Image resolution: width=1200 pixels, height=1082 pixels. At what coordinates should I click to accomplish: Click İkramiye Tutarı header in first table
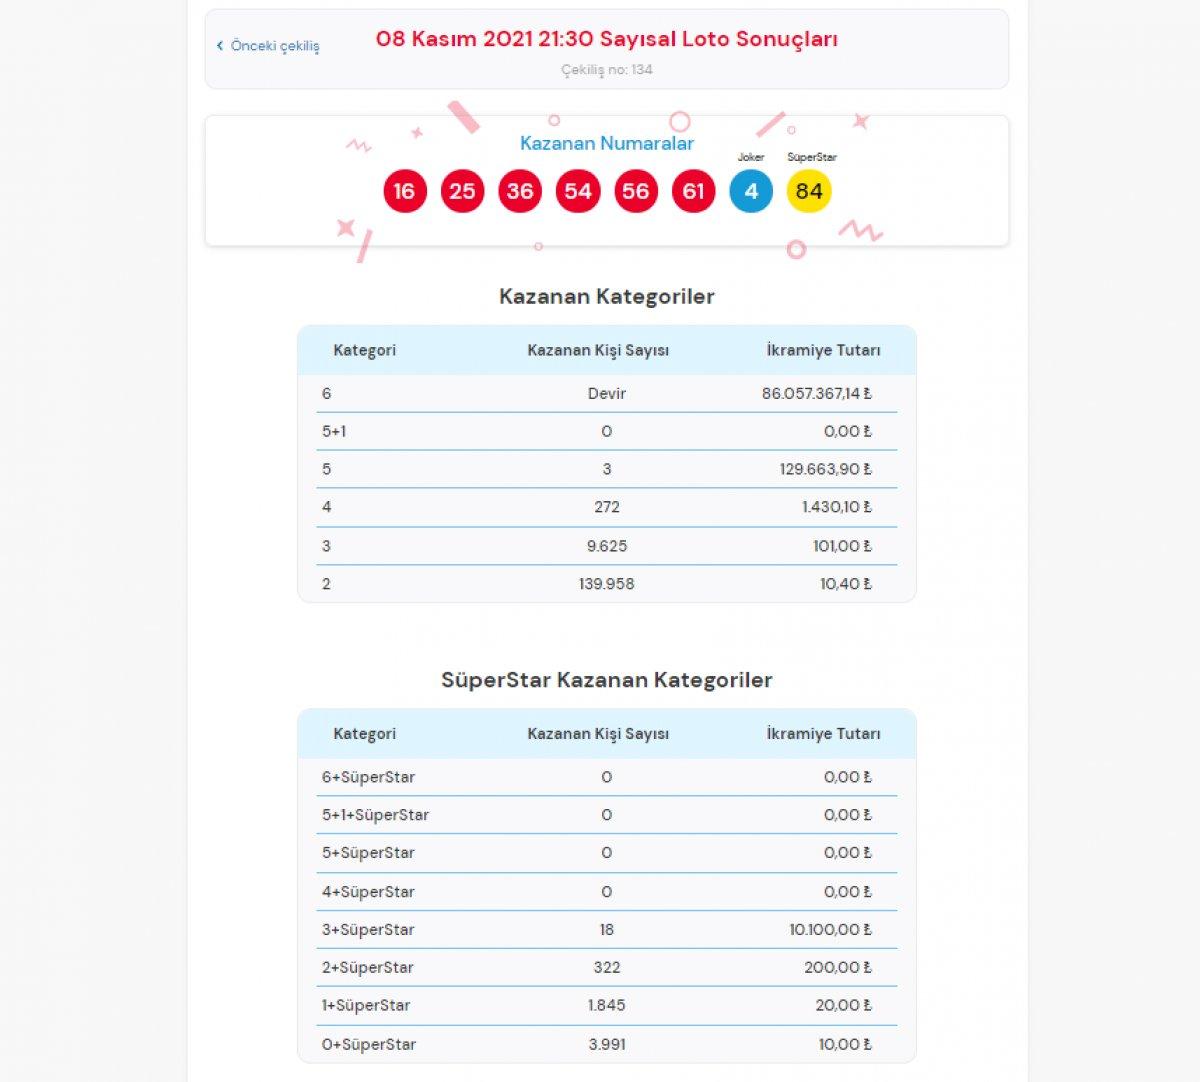click(823, 350)
